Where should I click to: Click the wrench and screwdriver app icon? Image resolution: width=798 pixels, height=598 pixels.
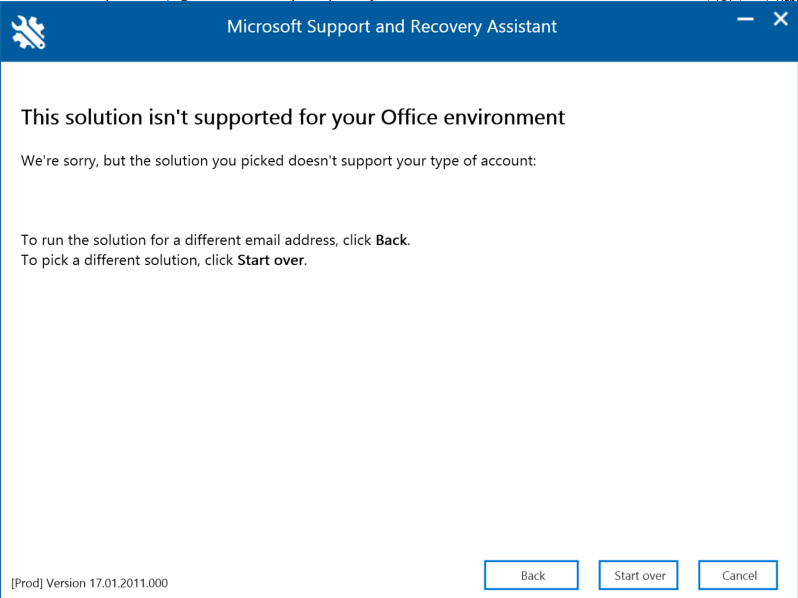click(28, 33)
